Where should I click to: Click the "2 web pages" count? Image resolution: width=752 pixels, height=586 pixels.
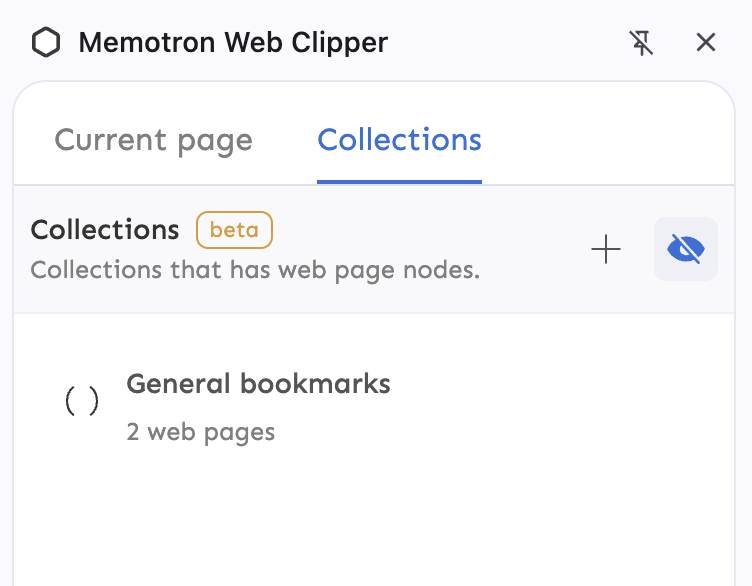click(200, 432)
